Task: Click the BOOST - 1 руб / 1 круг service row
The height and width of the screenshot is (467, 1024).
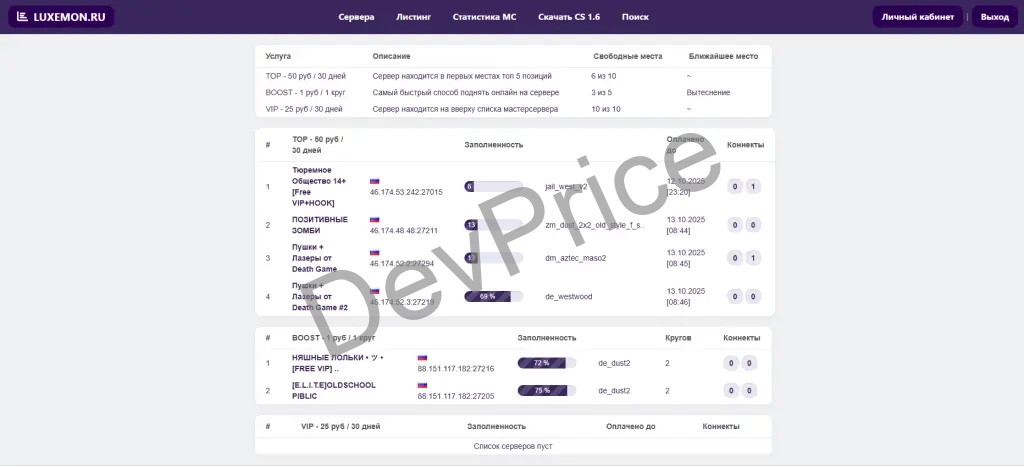Action: click(513, 93)
